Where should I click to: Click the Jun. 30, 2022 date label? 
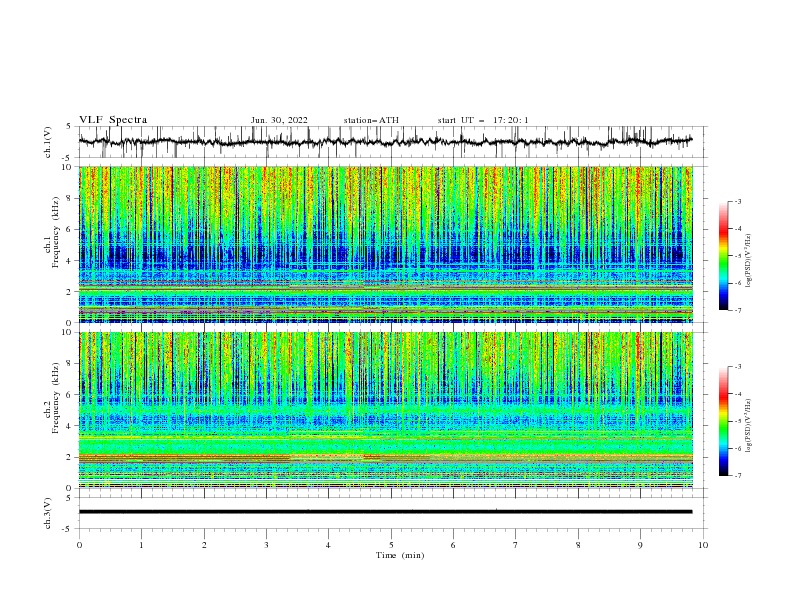[279, 120]
